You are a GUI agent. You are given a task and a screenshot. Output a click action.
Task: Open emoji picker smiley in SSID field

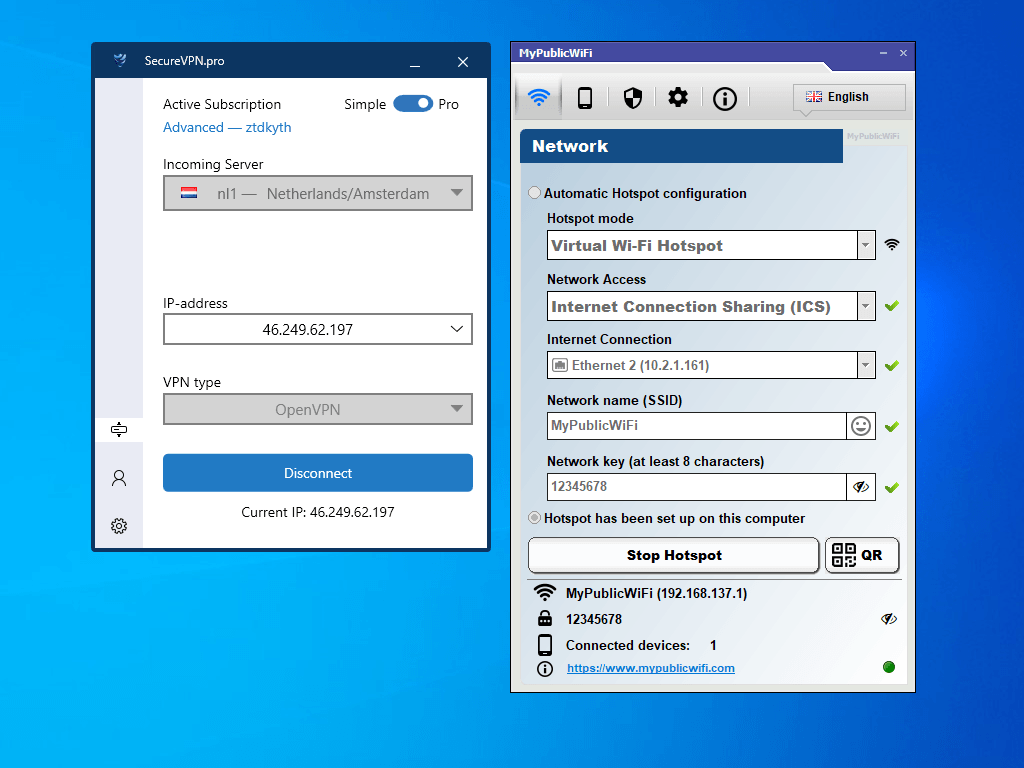pos(861,426)
